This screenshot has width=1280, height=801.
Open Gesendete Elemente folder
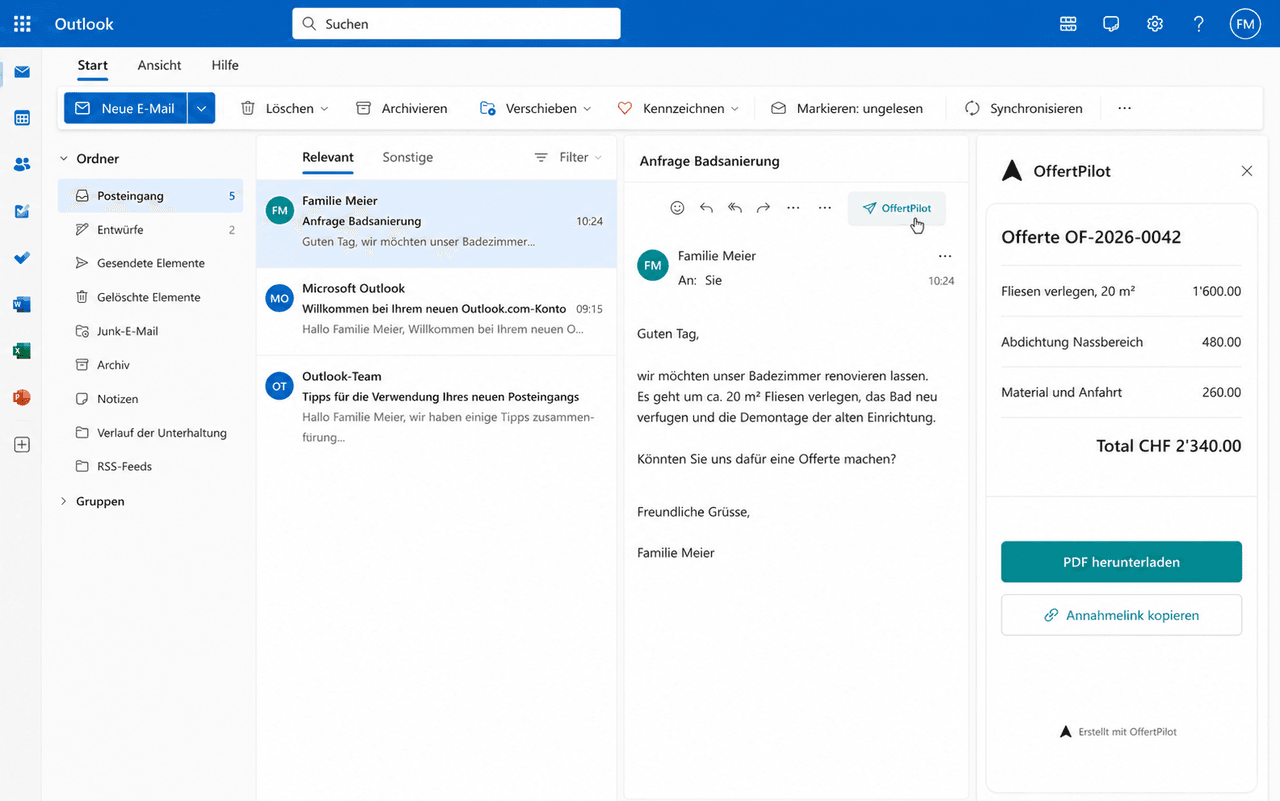pyautogui.click(x=150, y=263)
